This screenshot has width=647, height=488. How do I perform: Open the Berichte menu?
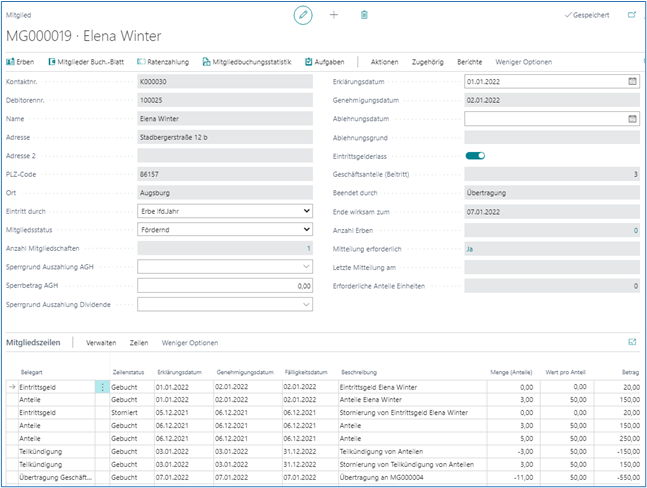(469, 62)
